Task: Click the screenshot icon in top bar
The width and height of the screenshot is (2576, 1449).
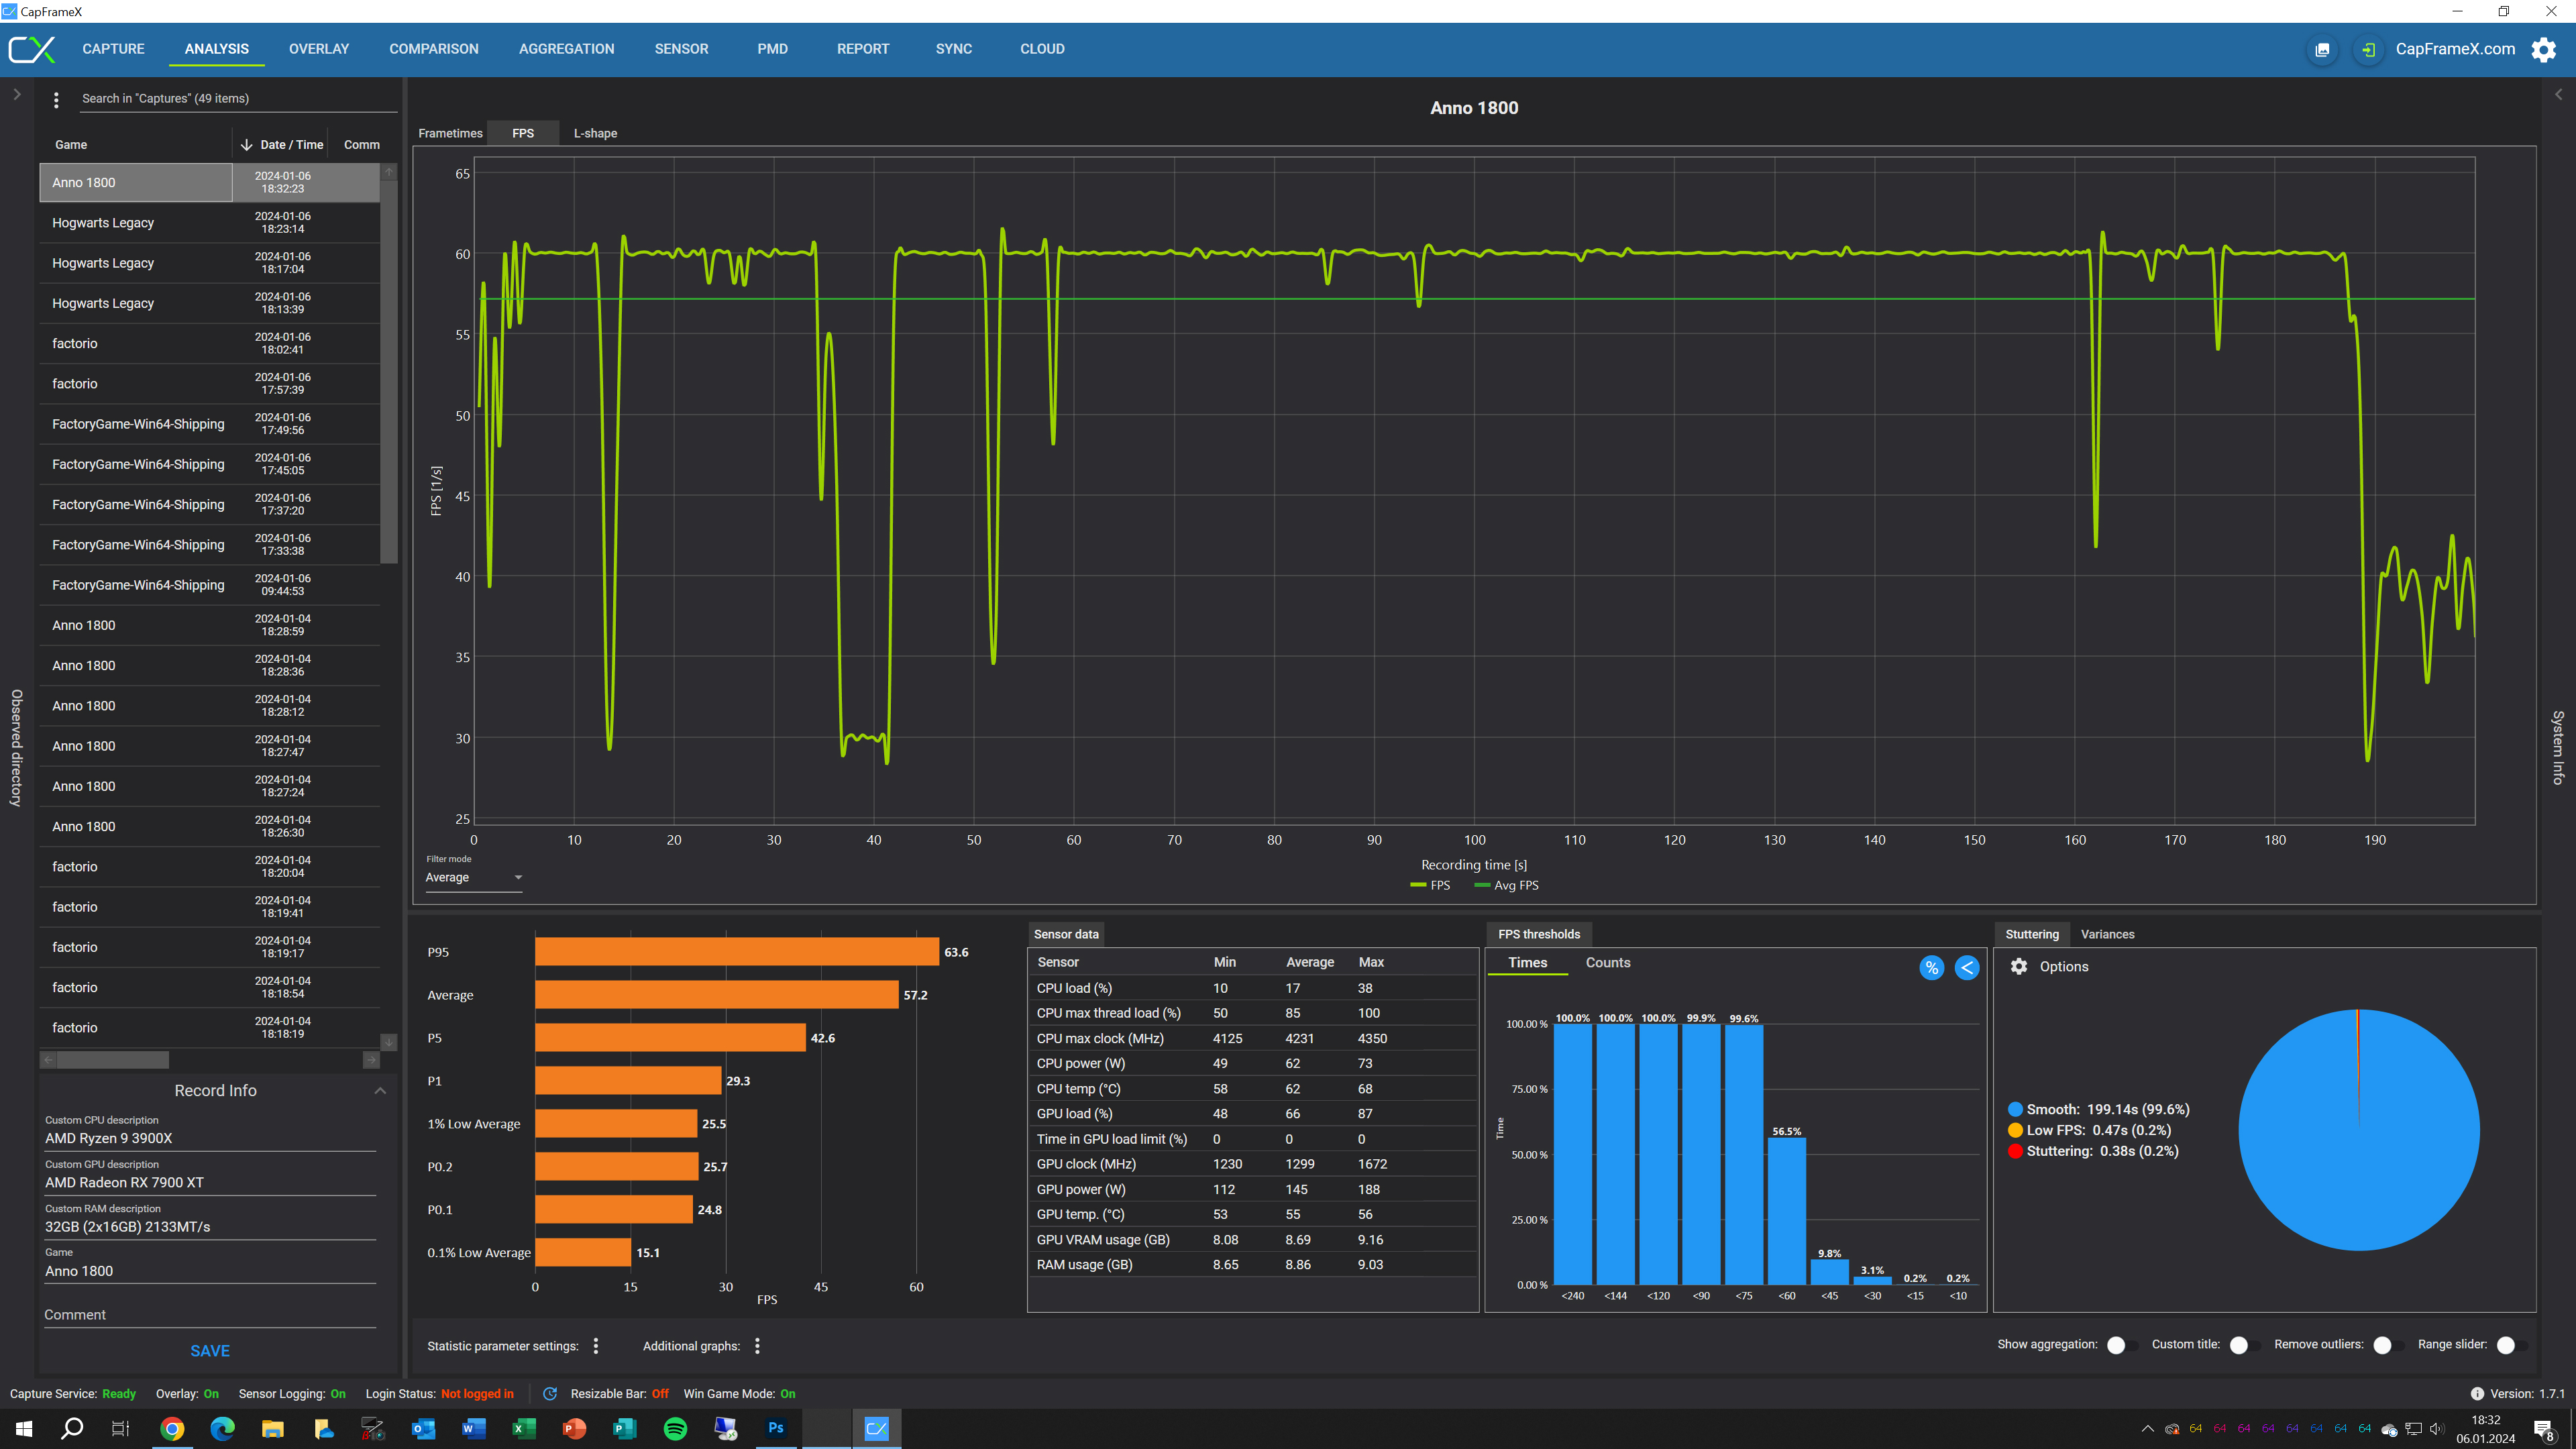Action: [x=2322, y=49]
